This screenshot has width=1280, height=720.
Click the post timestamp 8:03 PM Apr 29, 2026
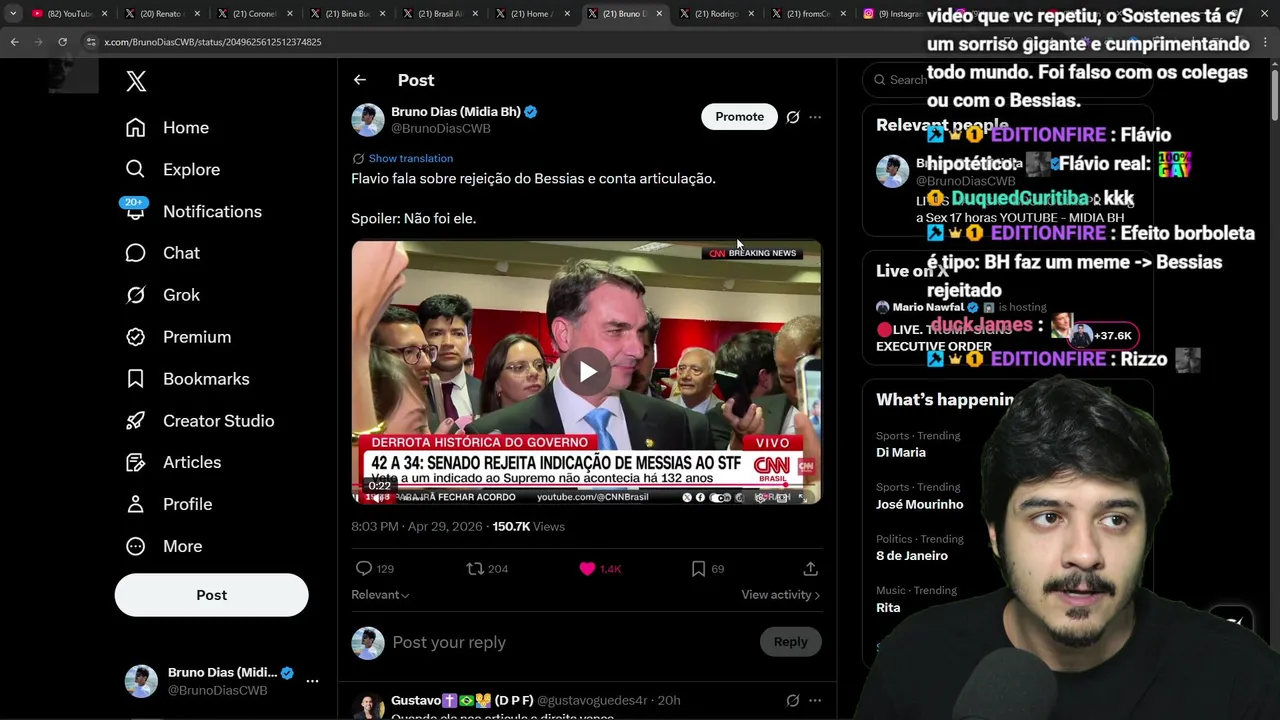click(417, 527)
